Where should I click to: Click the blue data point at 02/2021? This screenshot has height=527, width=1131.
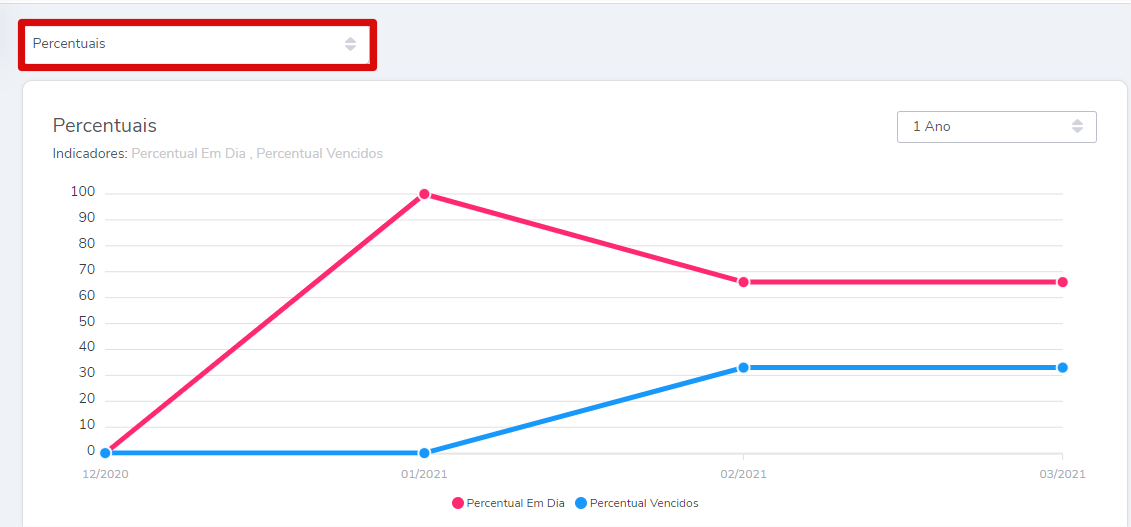pos(743,368)
